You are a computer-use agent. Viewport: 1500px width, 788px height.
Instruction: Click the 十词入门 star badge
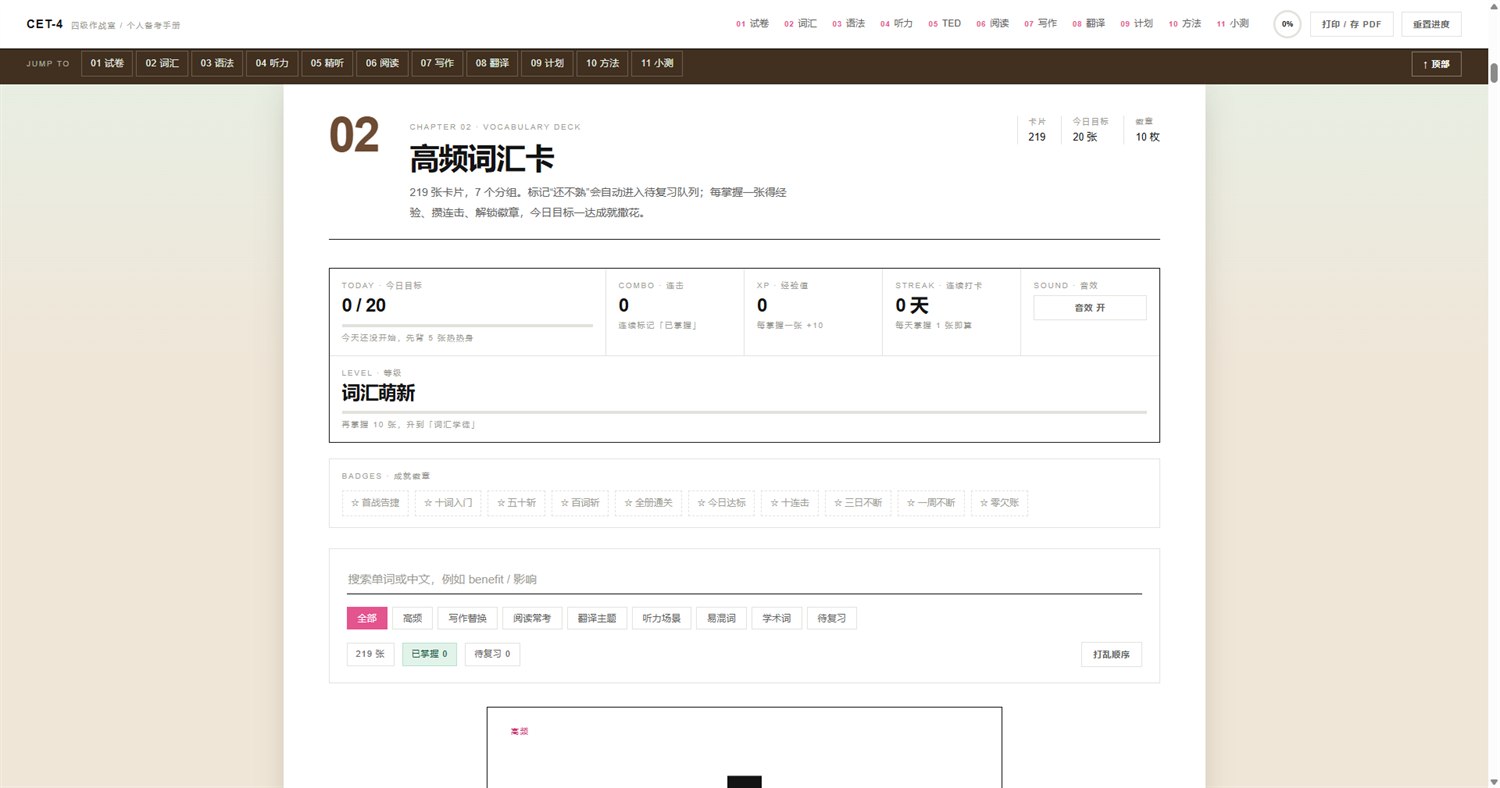pyautogui.click(x=448, y=503)
